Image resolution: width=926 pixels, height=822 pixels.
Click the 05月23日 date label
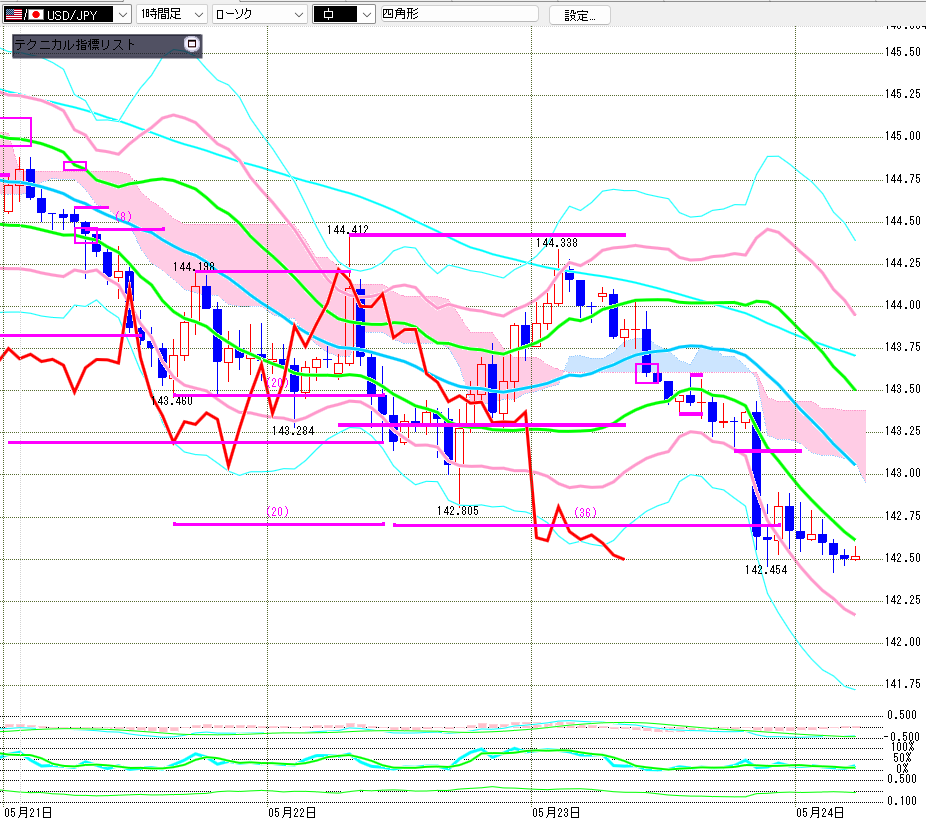point(556,813)
